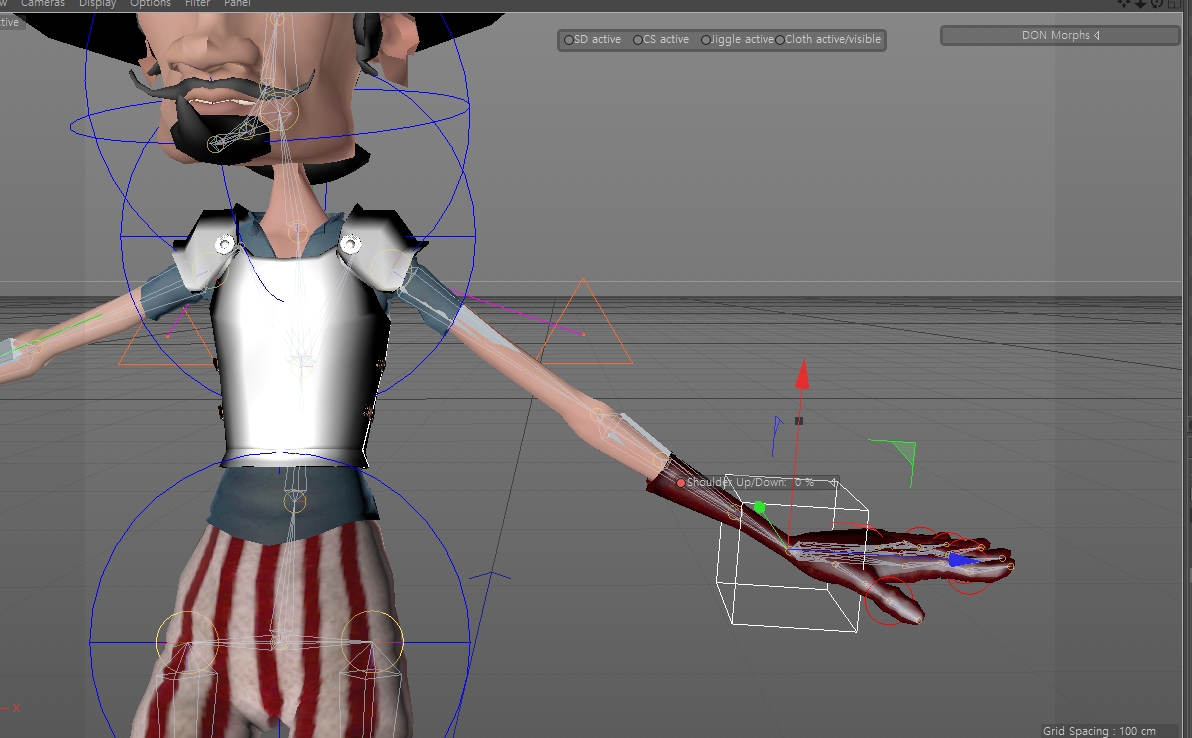This screenshot has height=738, width=1192.
Task: Open the Display viewport menu
Action: 97,4
